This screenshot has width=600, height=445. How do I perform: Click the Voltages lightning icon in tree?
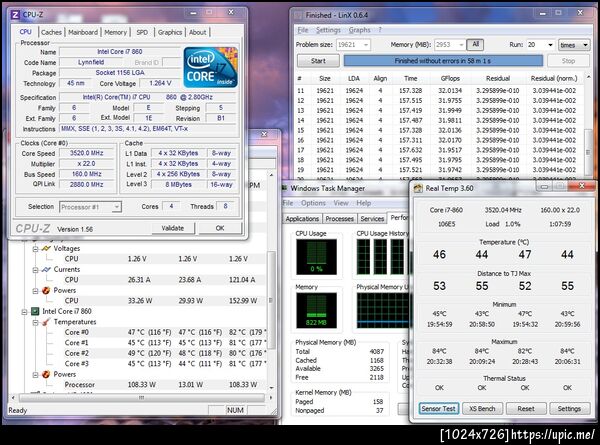pos(46,248)
